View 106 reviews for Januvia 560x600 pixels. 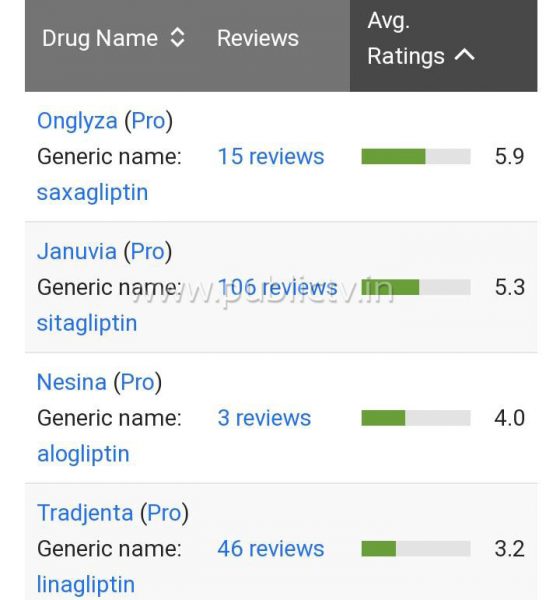(278, 287)
